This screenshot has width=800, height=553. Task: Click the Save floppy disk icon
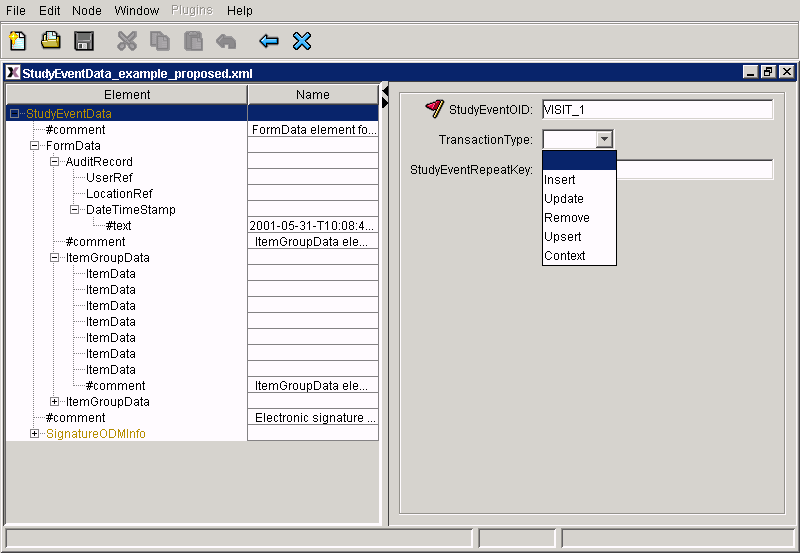tap(84, 41)
